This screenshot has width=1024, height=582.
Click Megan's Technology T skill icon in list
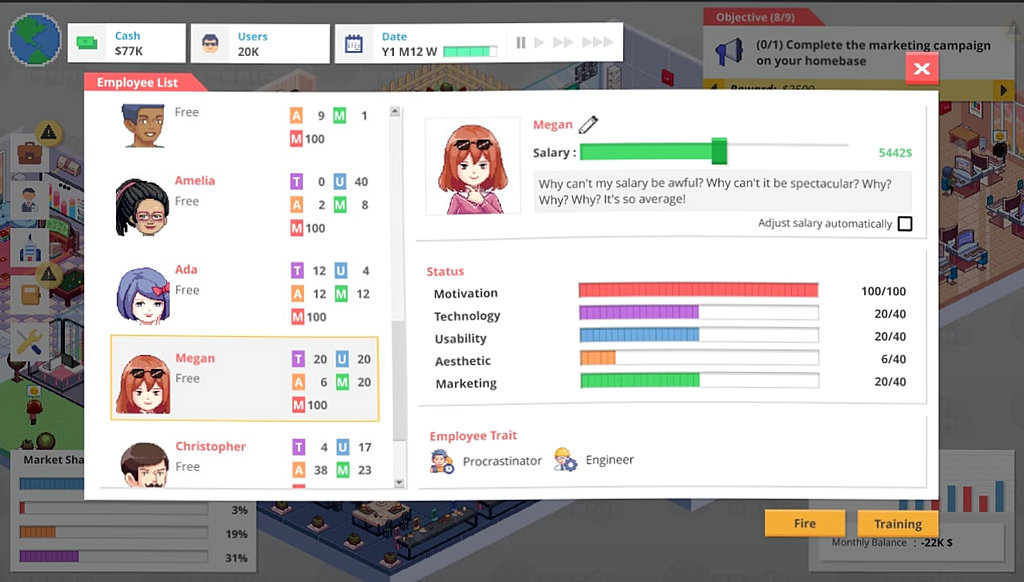[298, 359]
